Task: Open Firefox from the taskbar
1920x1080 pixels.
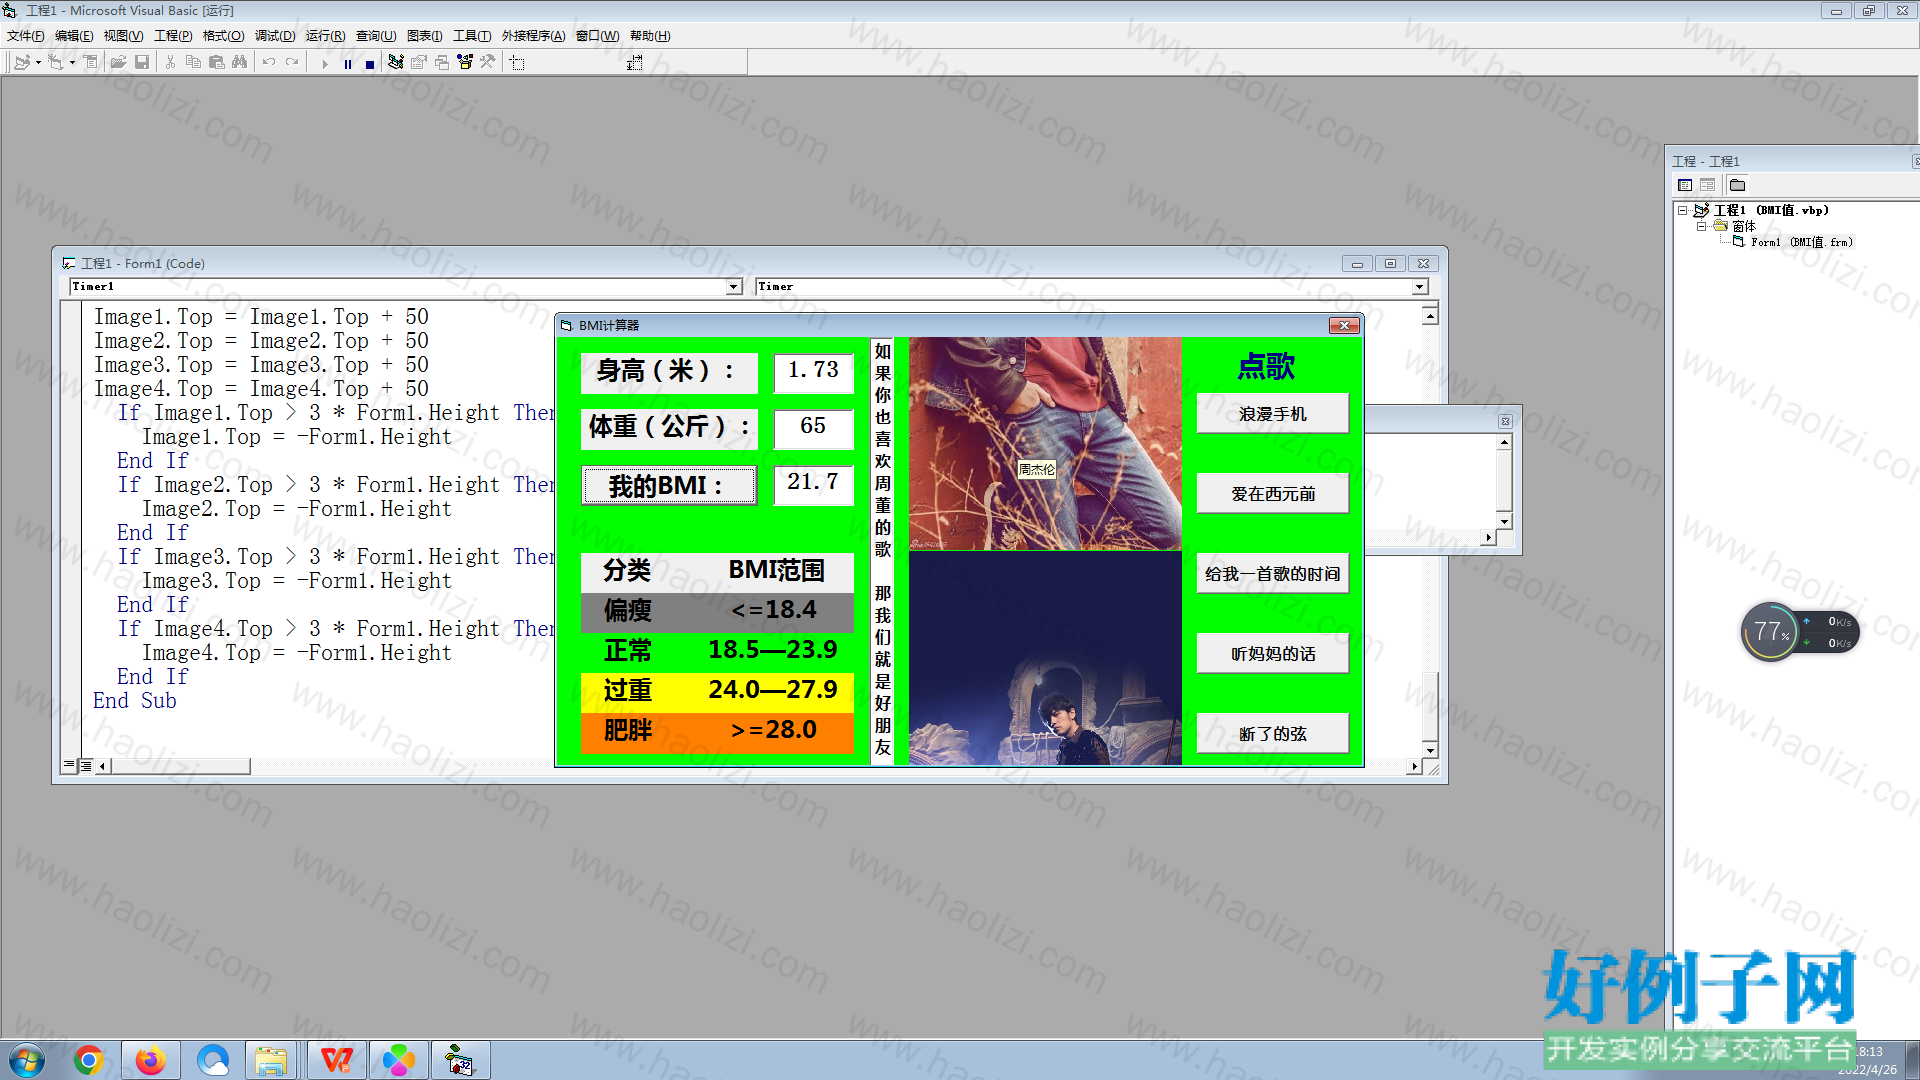Action: [151, 1060]
